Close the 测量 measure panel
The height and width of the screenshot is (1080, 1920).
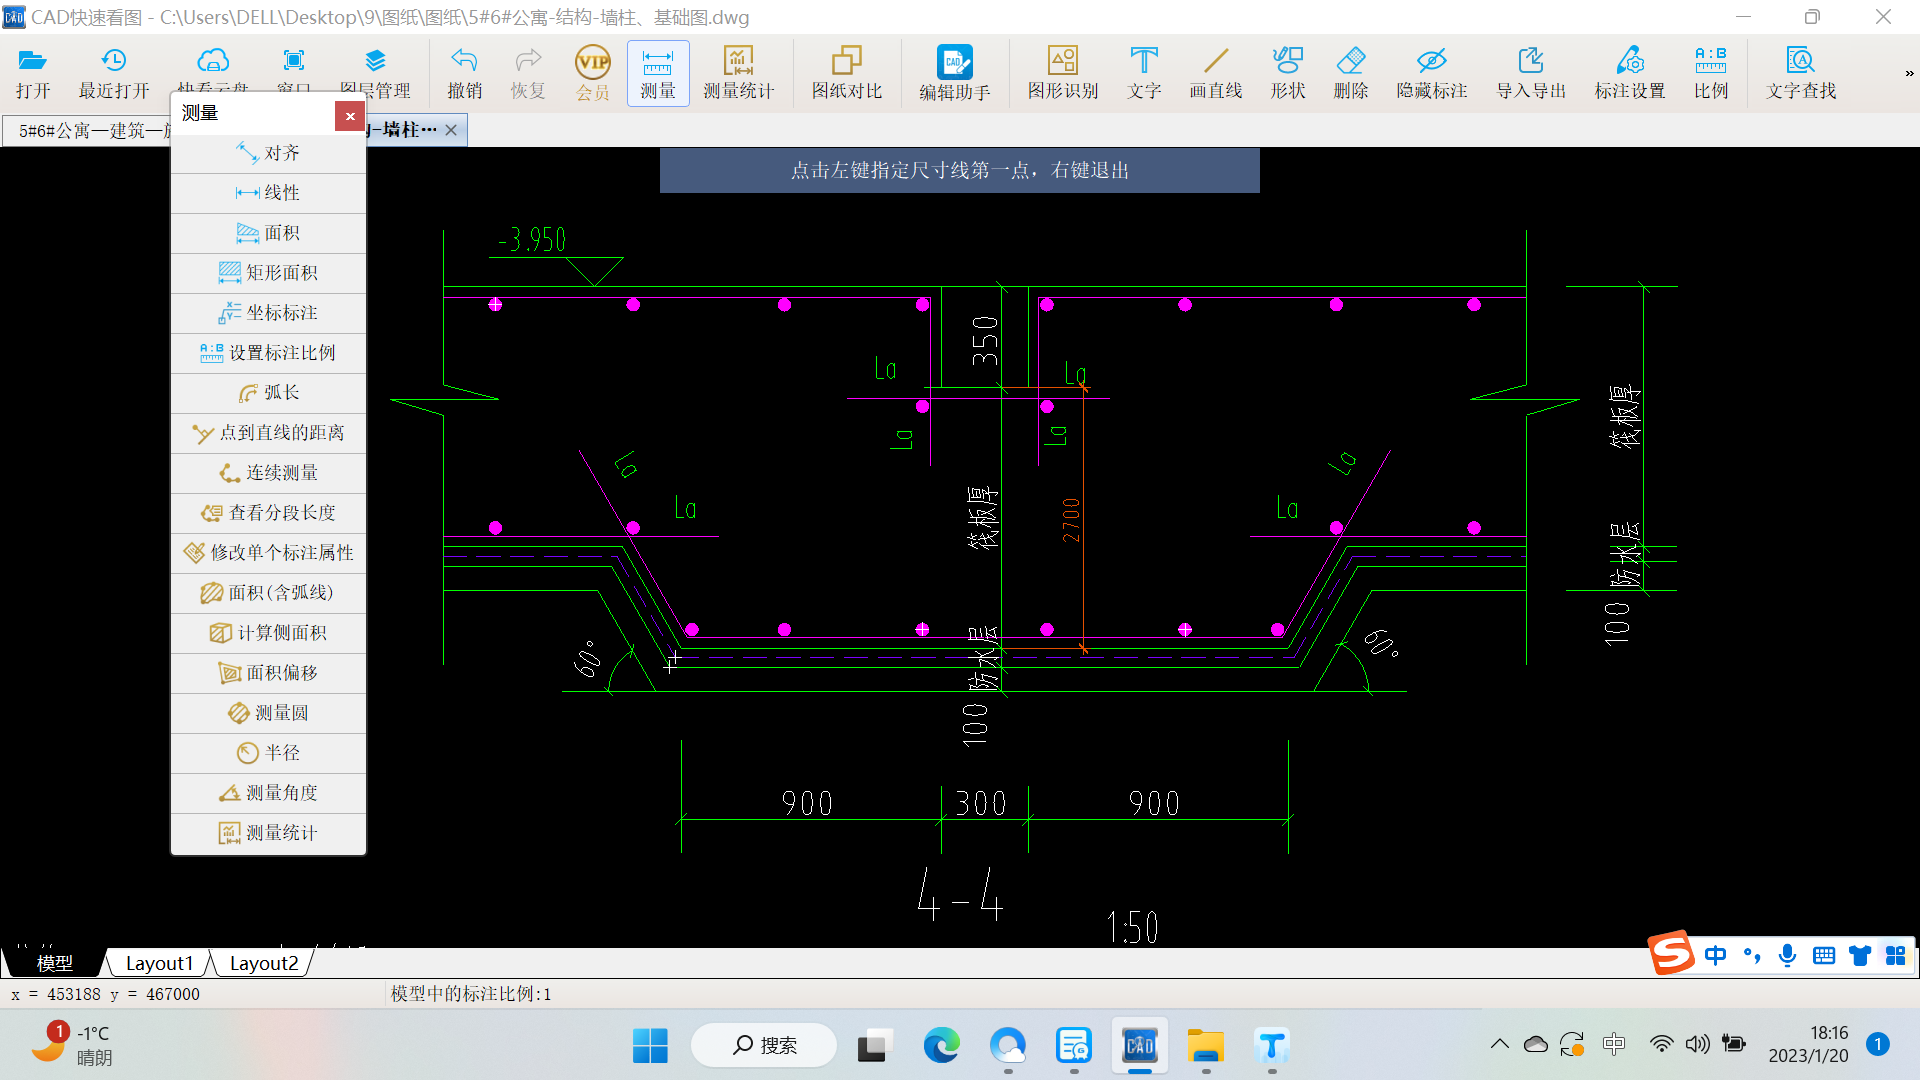click(350, 116)
